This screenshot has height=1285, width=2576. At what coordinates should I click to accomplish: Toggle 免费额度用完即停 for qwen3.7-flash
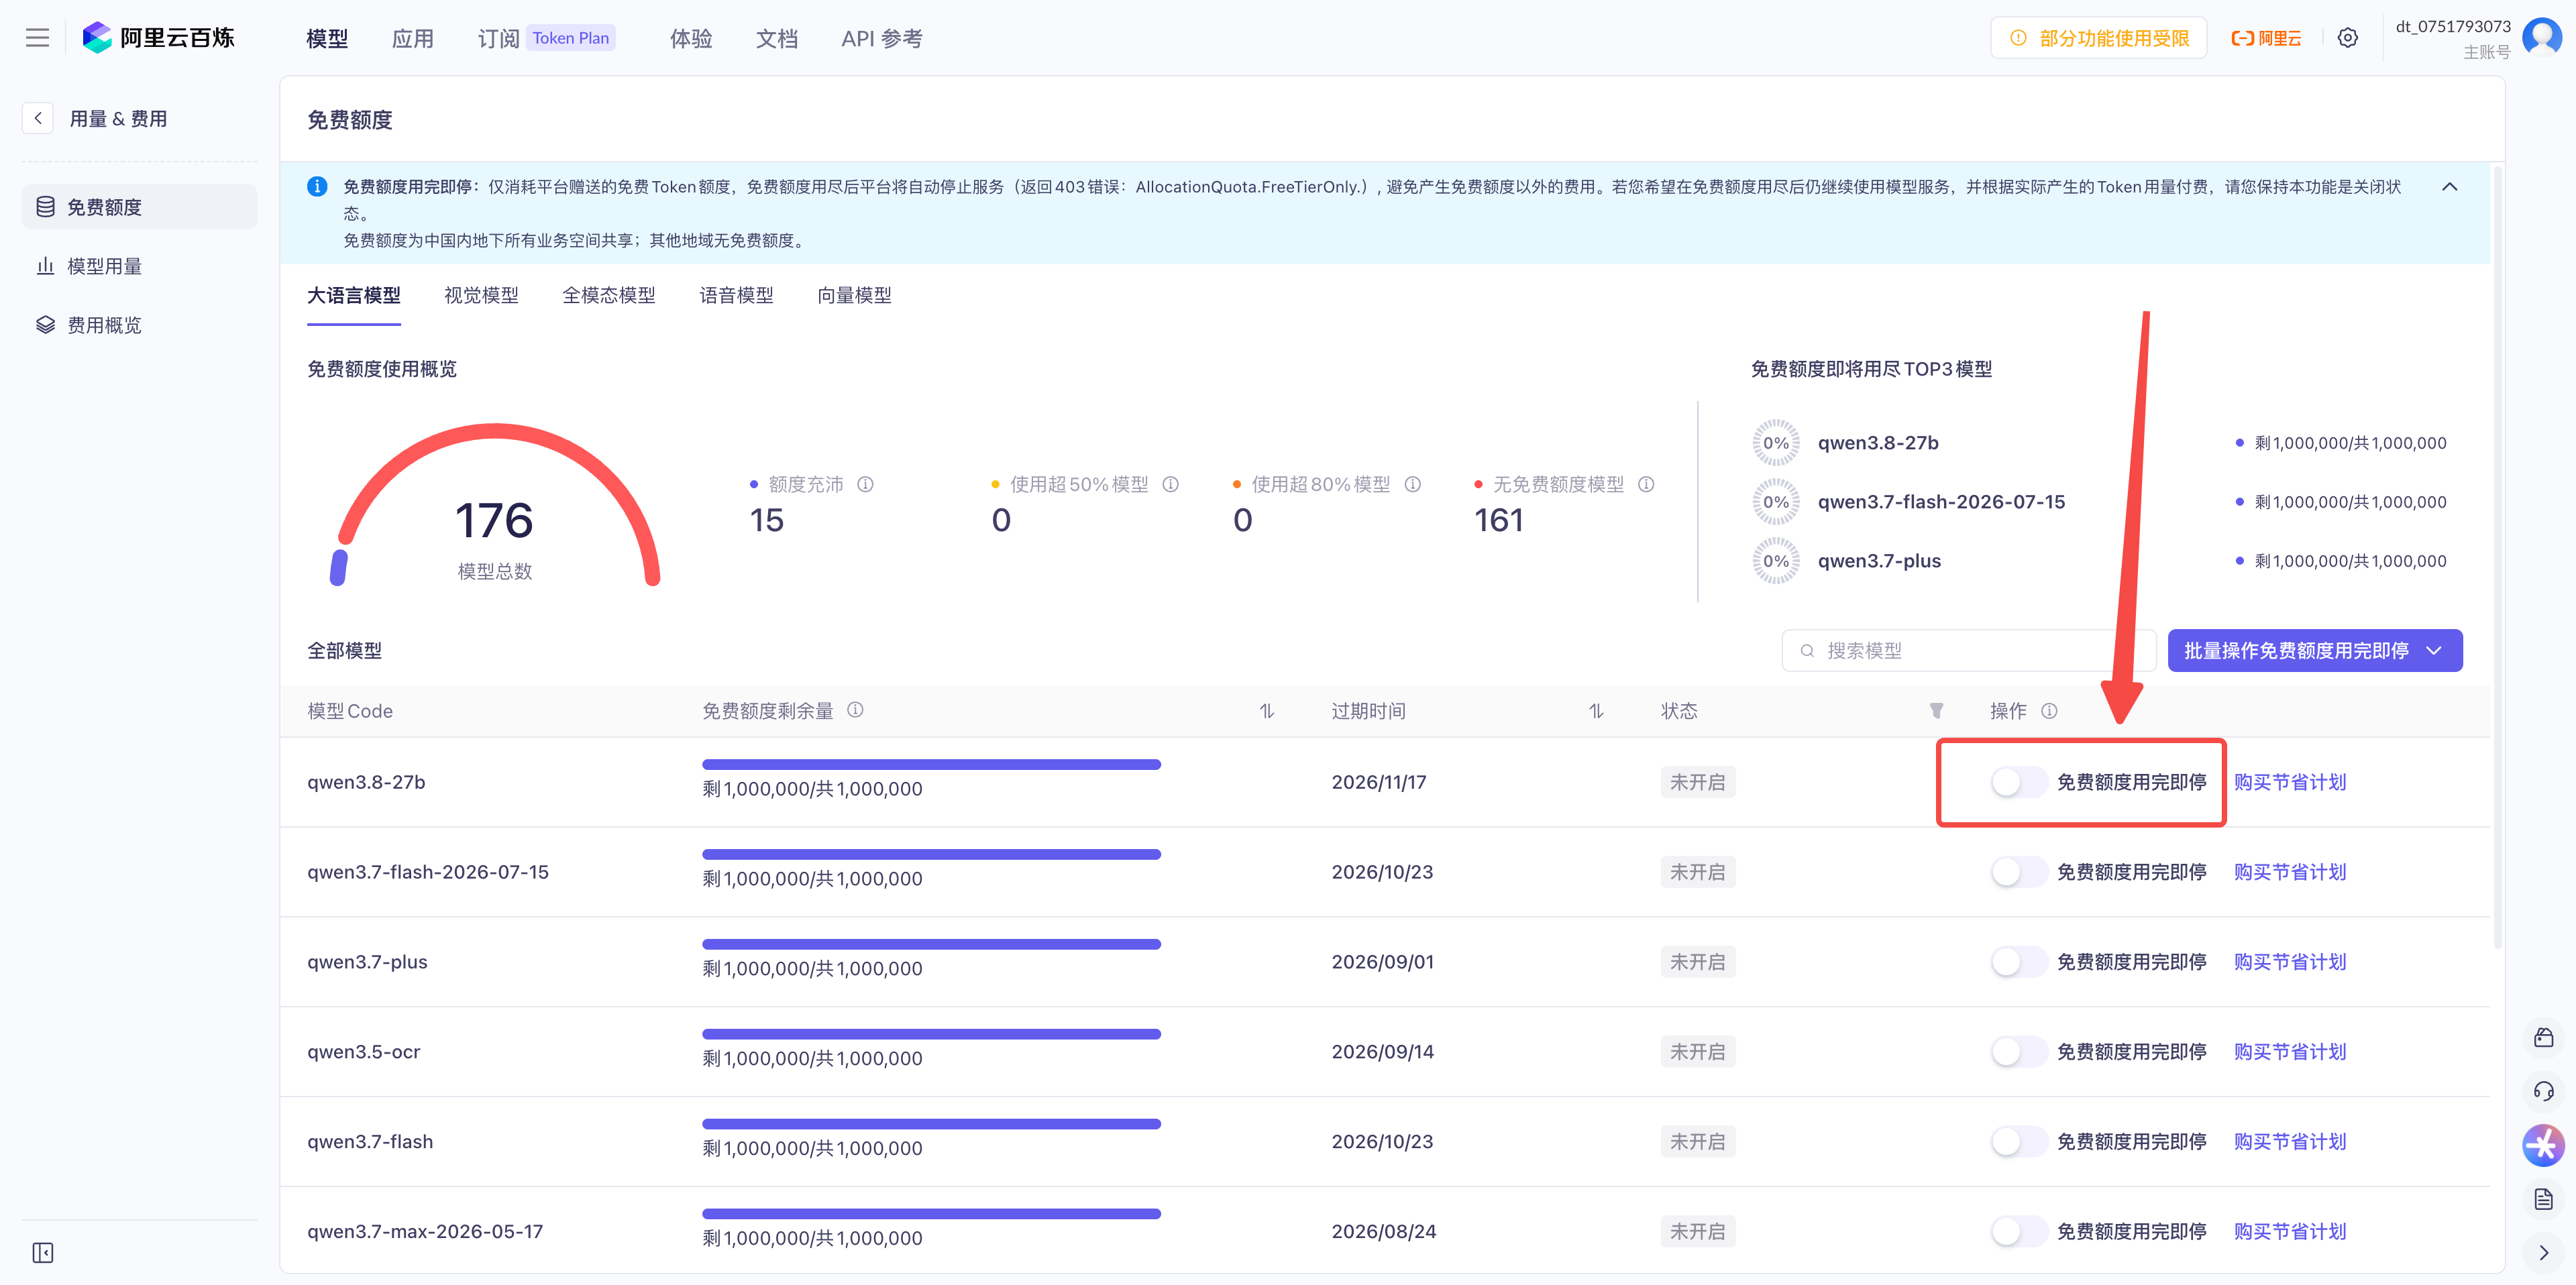point(2018,1142)
